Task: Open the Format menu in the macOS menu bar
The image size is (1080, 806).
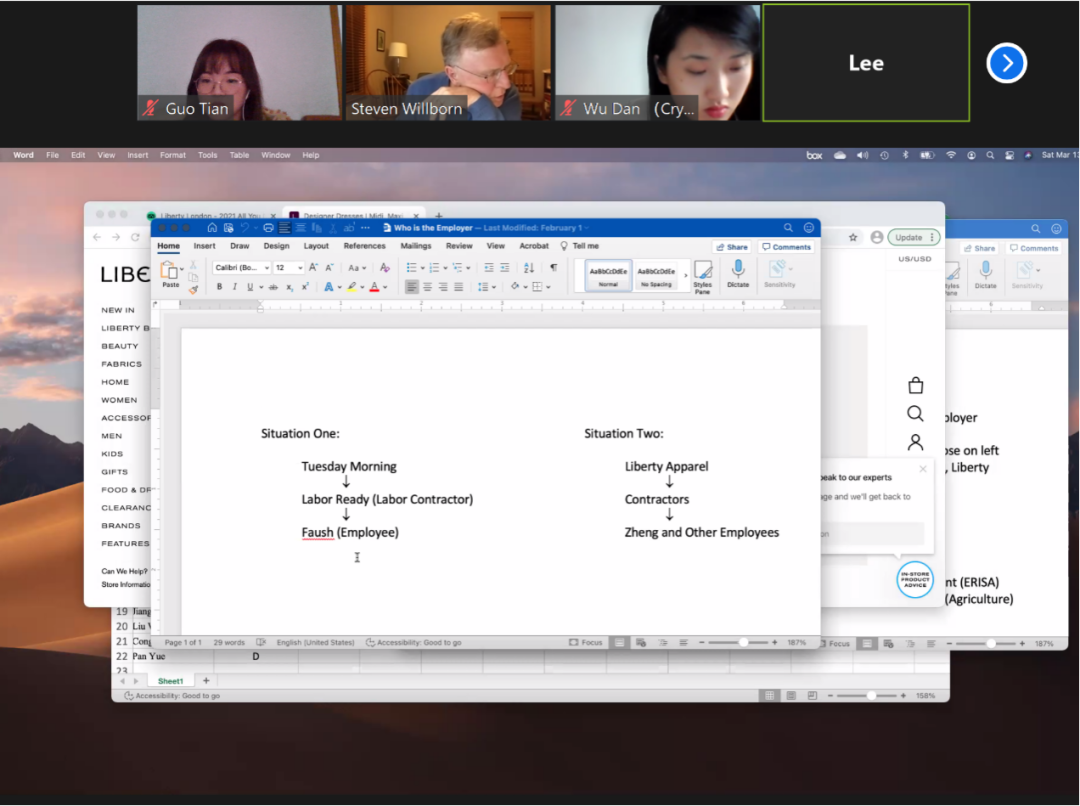Action: pyautogui.click(x=173, y=155)
